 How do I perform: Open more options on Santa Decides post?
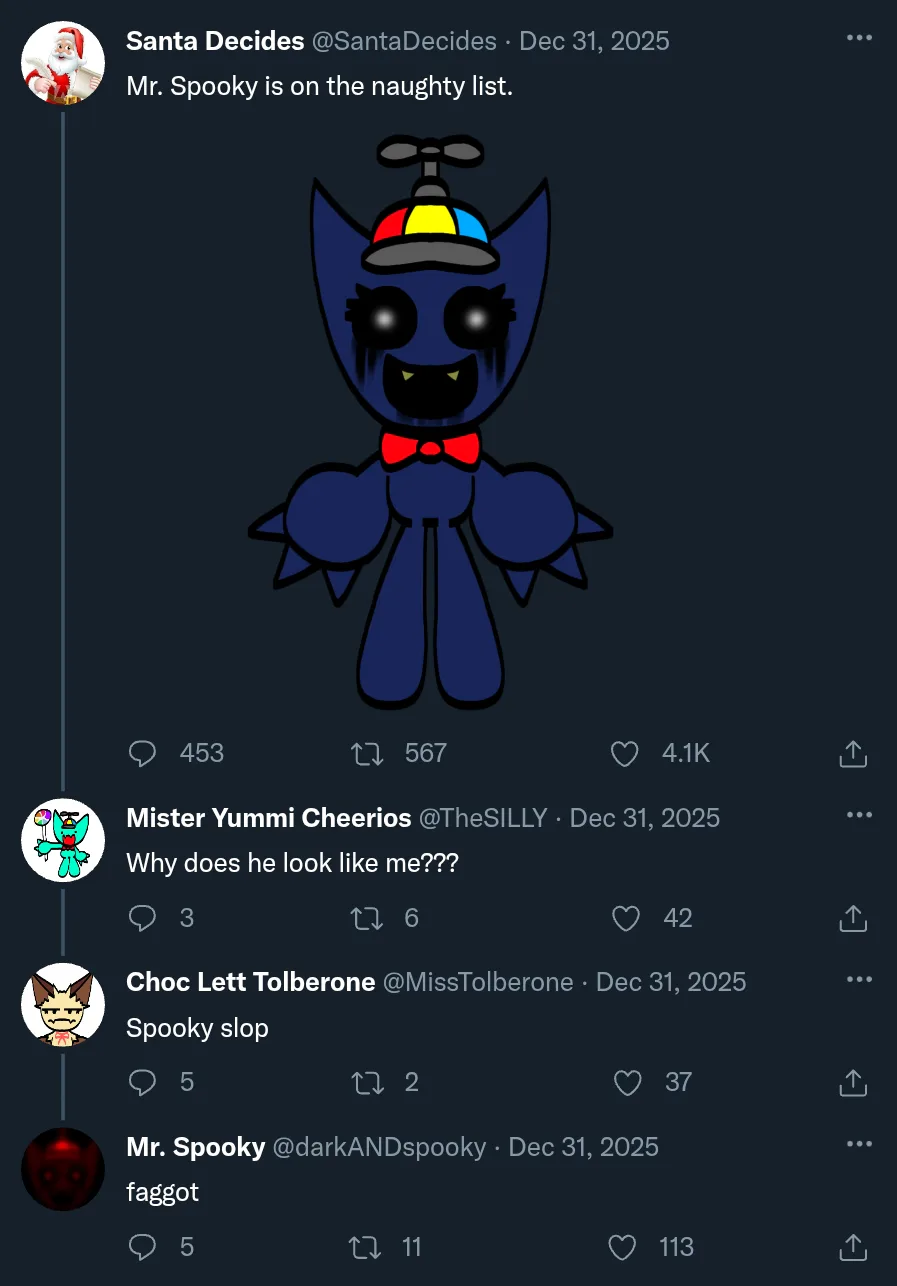point(859,38)
